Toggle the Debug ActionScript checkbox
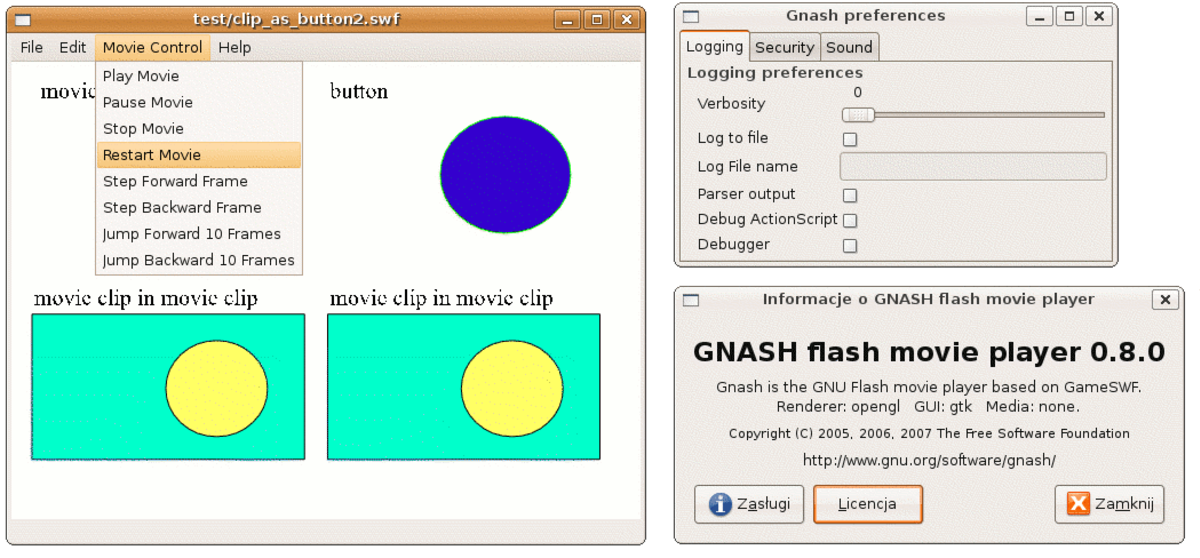This screenshot has width=1200, height=558. click(x=850, y=220)
